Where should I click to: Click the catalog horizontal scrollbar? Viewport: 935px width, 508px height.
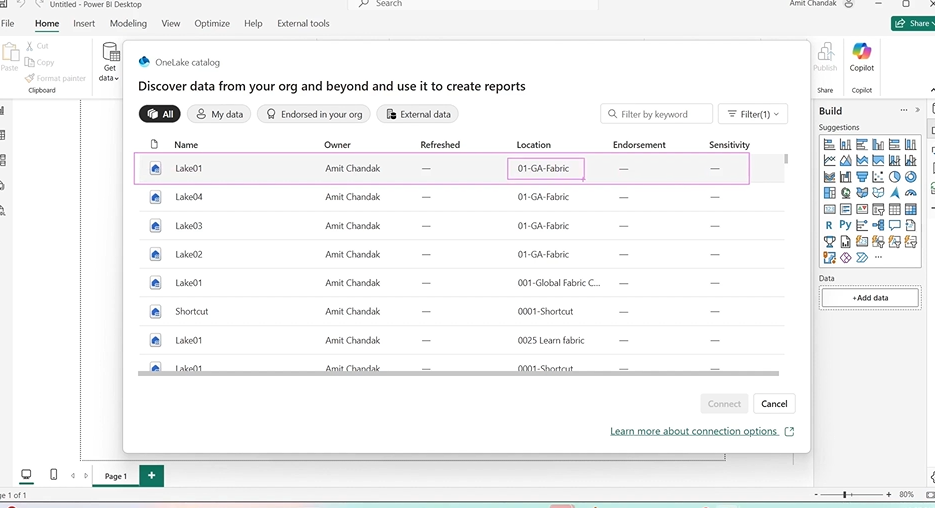(x=458, y=373)
